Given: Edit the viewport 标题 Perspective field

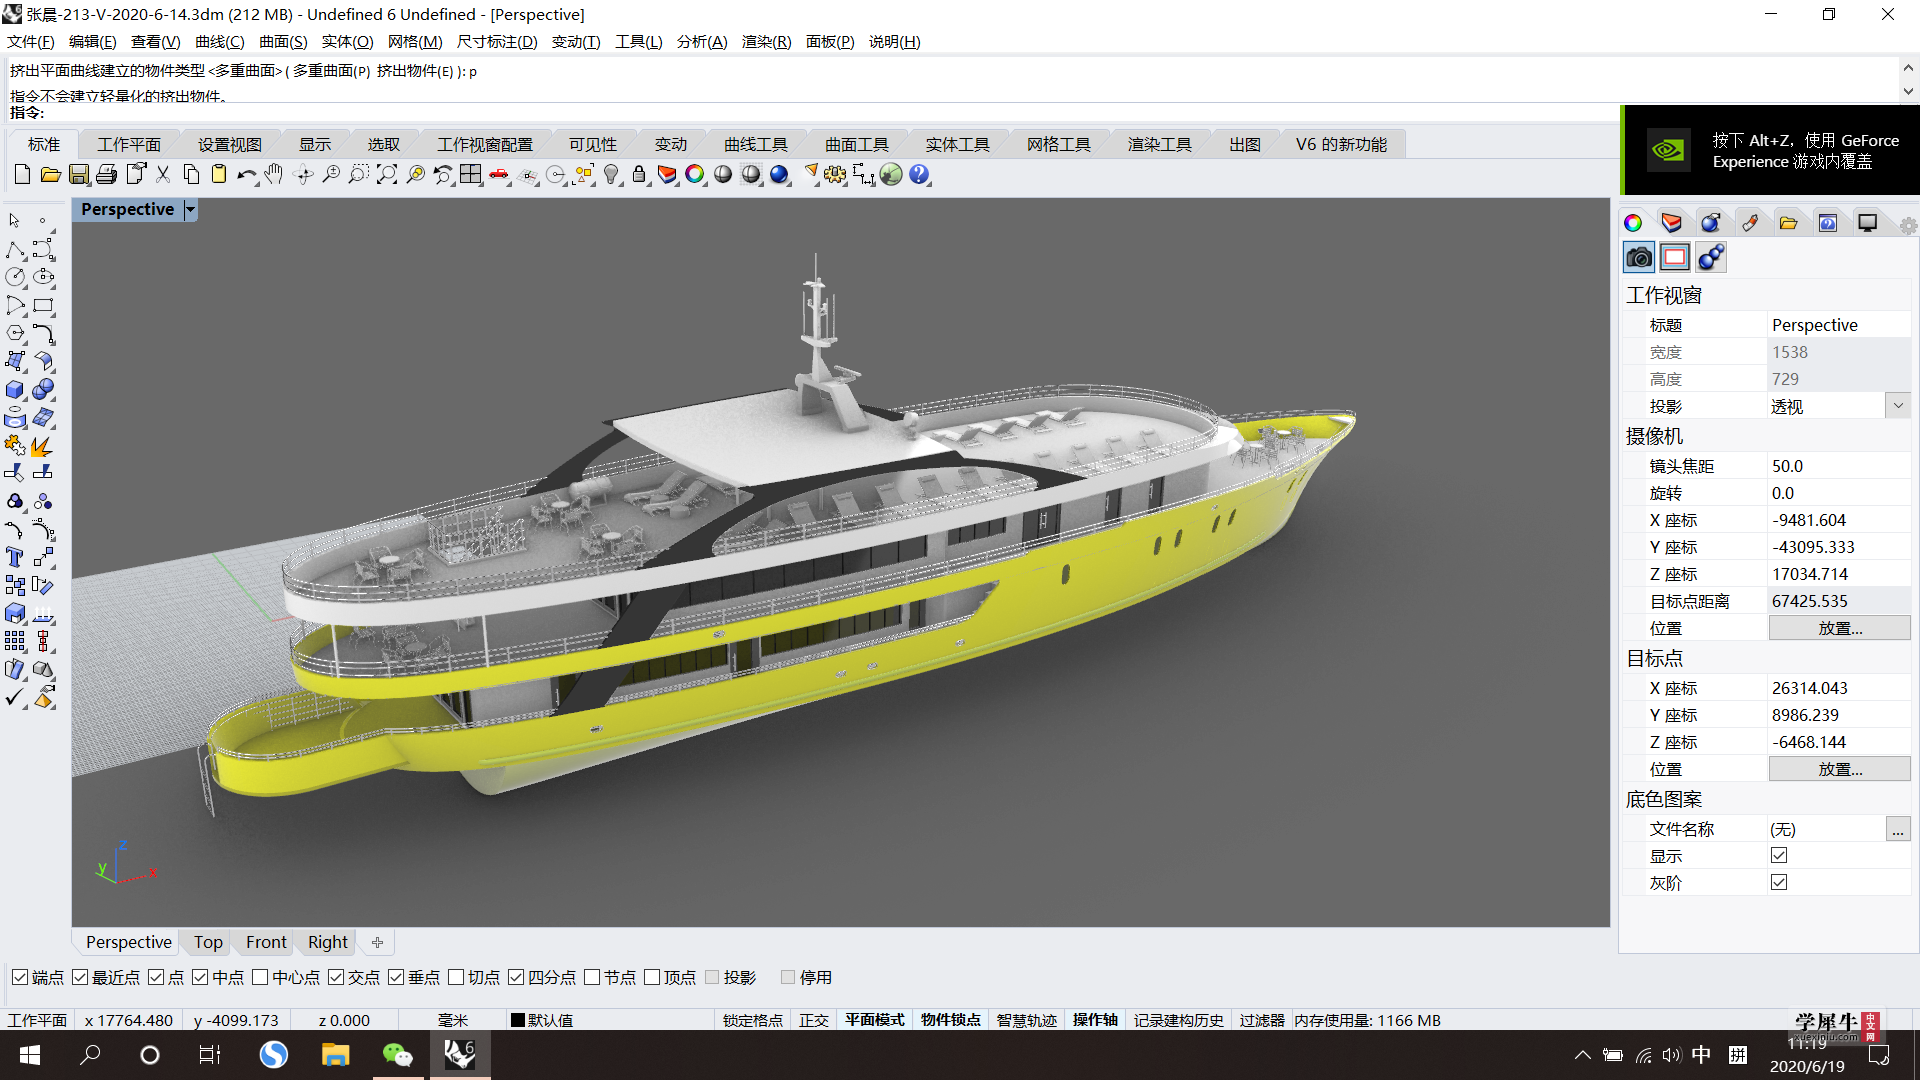Looking at the screenshot, I should (x=1839, y=325).
